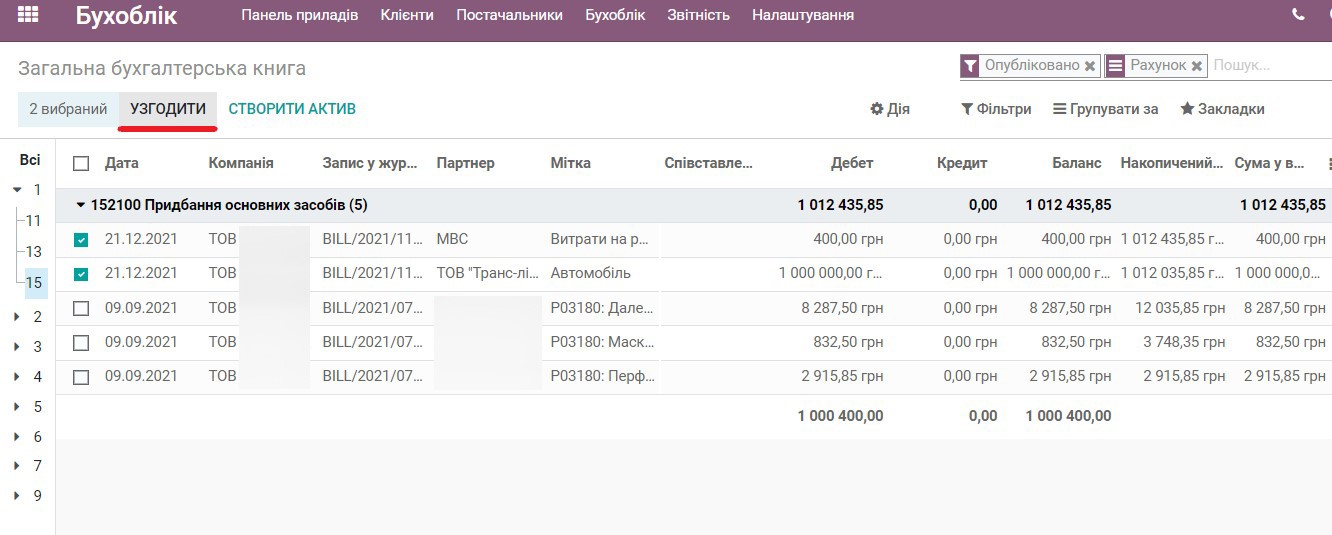Sort by Кредит column header

[962, 163]
